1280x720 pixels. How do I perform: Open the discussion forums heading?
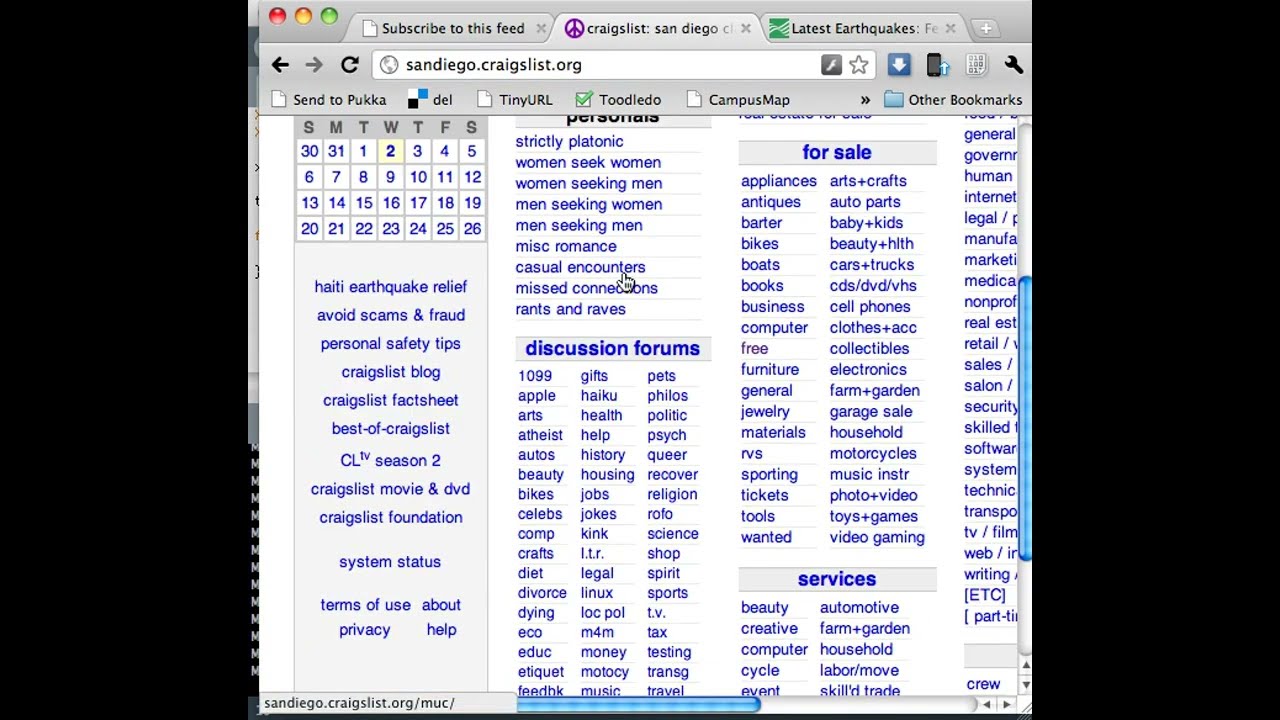(612, 348)
